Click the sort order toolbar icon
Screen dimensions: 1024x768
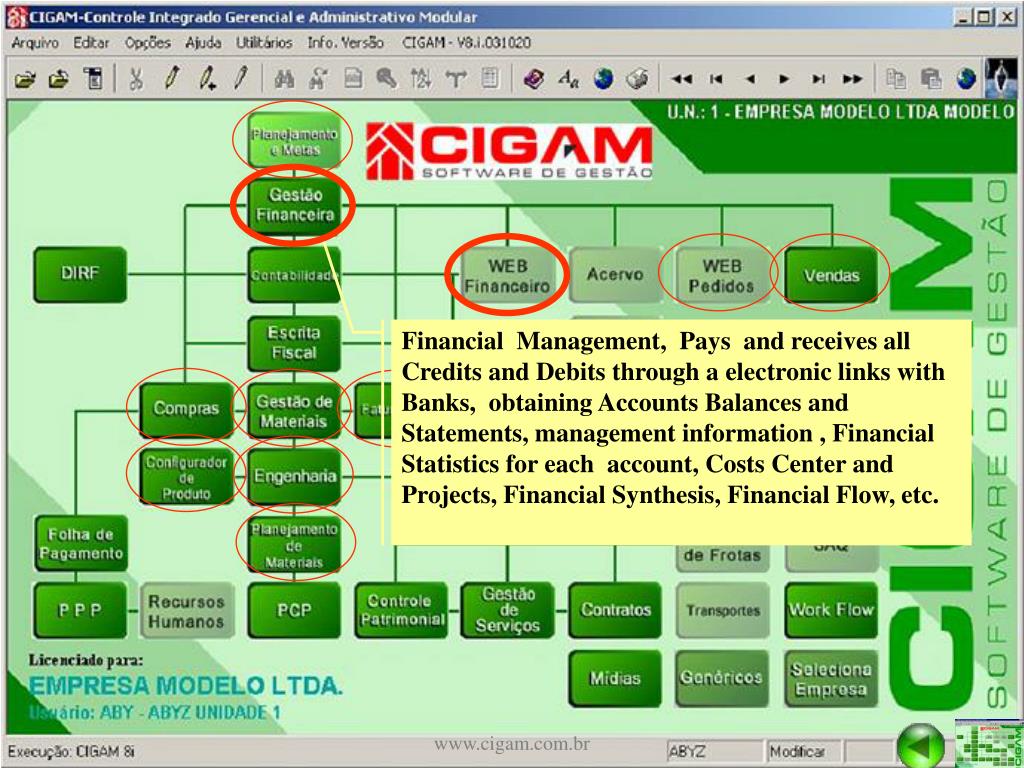(420, 80)
